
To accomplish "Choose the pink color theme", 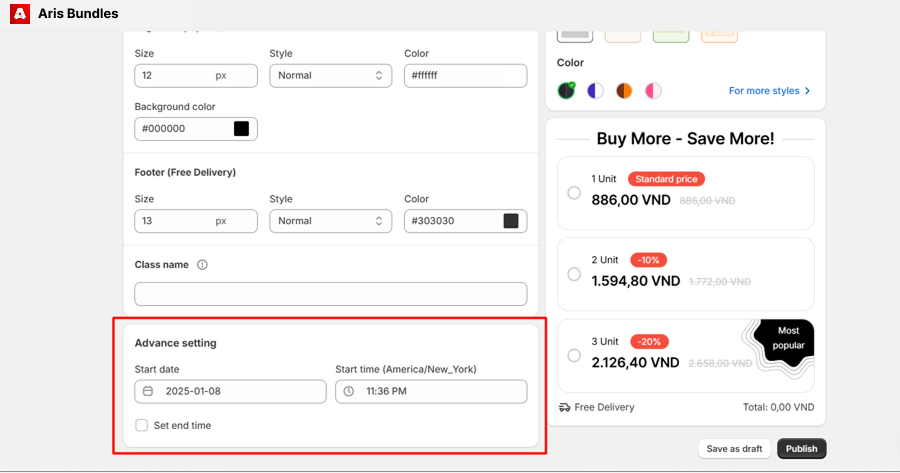I will pyautogui.click(x=653, y=91).
